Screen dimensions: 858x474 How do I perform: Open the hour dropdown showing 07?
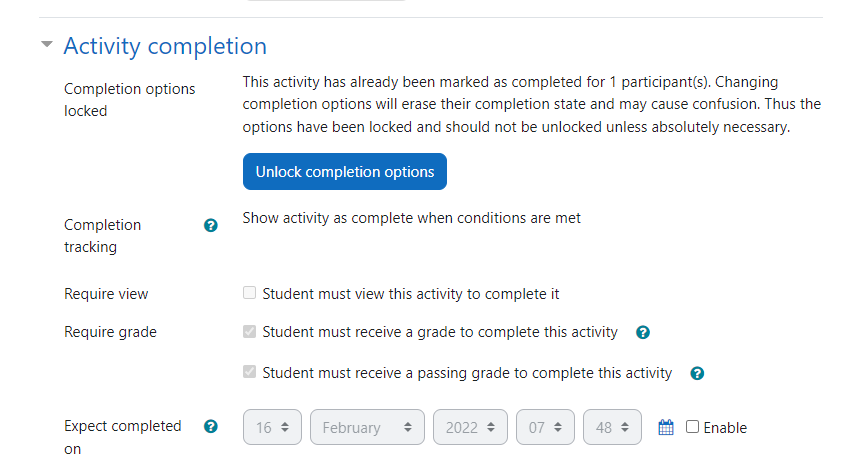point(546,427)
